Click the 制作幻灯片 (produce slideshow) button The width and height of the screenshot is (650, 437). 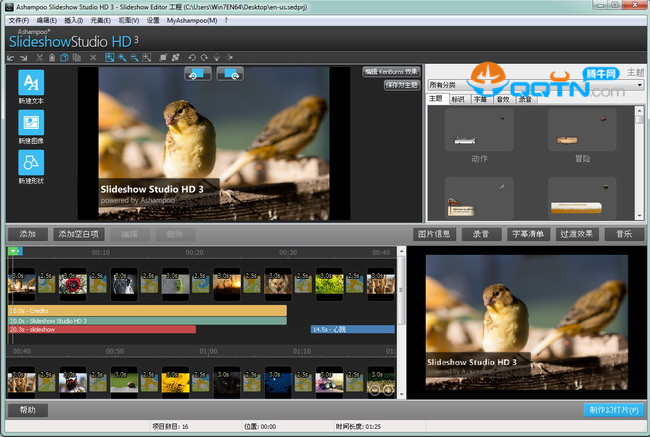tap(612, 410)
